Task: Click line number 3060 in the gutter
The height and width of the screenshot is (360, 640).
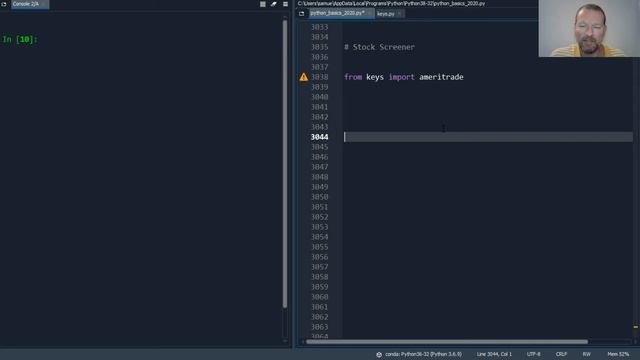Action: click(319, 297)
